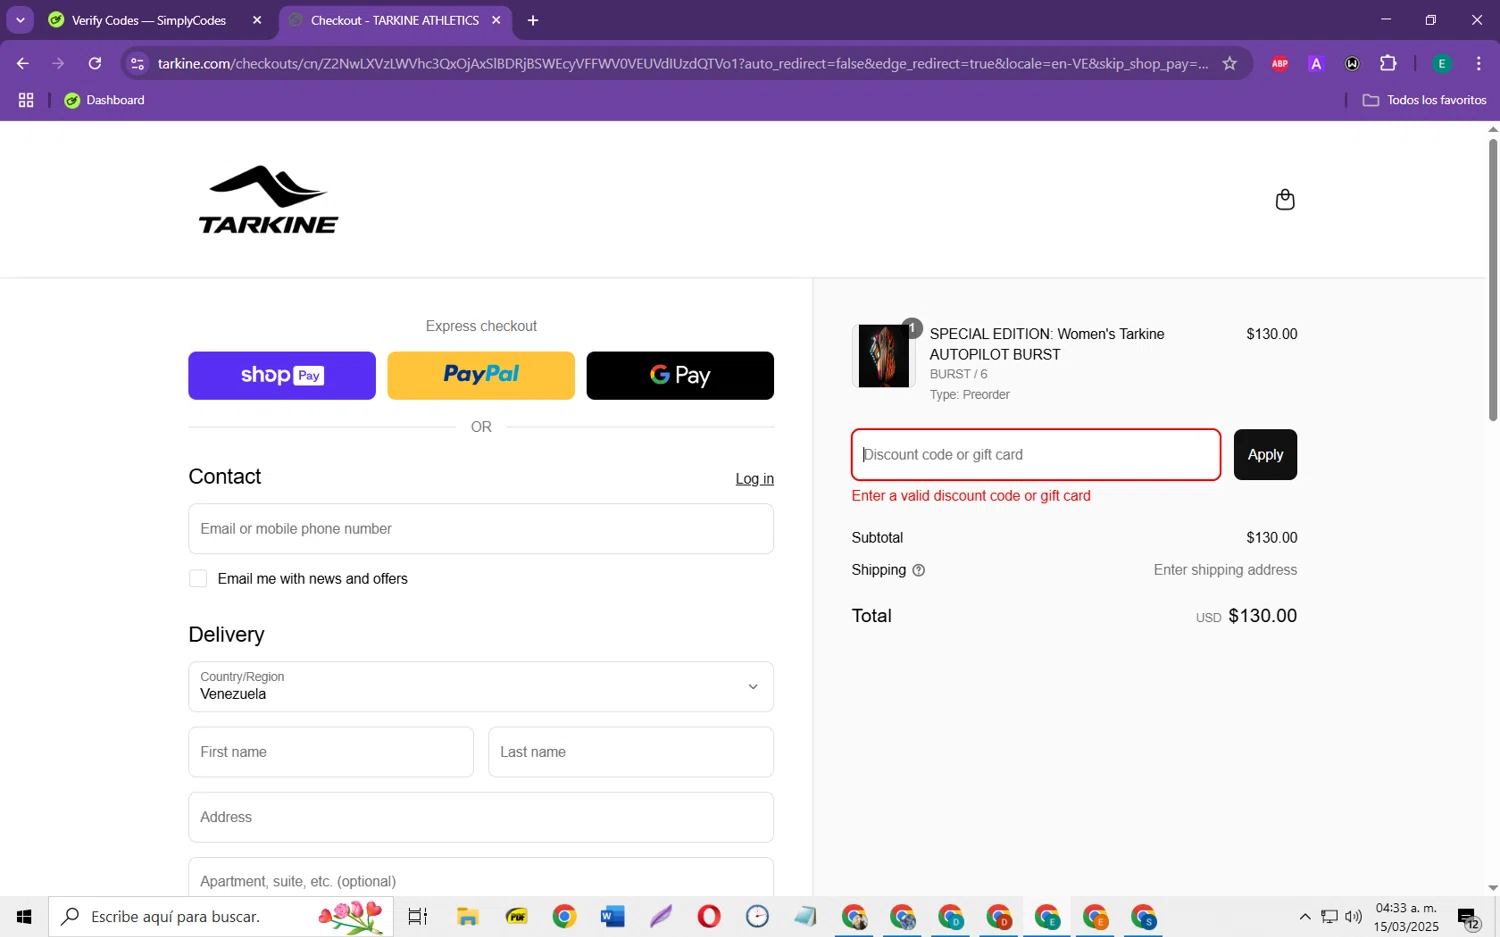Screen dimensions: 1500x937
Task: Click the address bar URL
Action: [682, 63]
